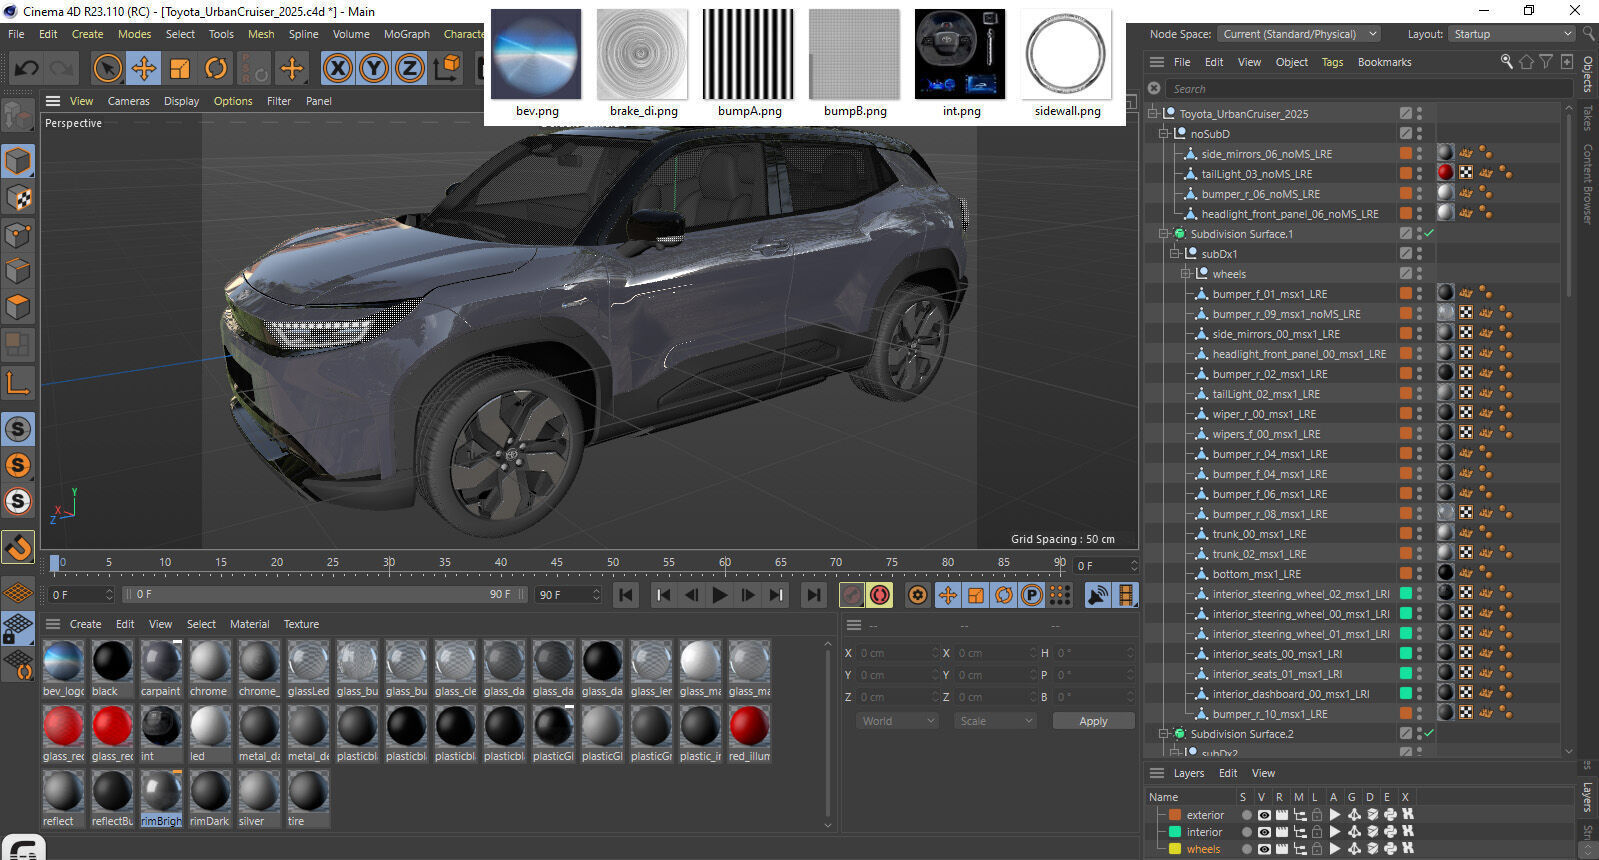
Task: Open the Objects panel search magnifier
Action: (x=1506, y=62)
